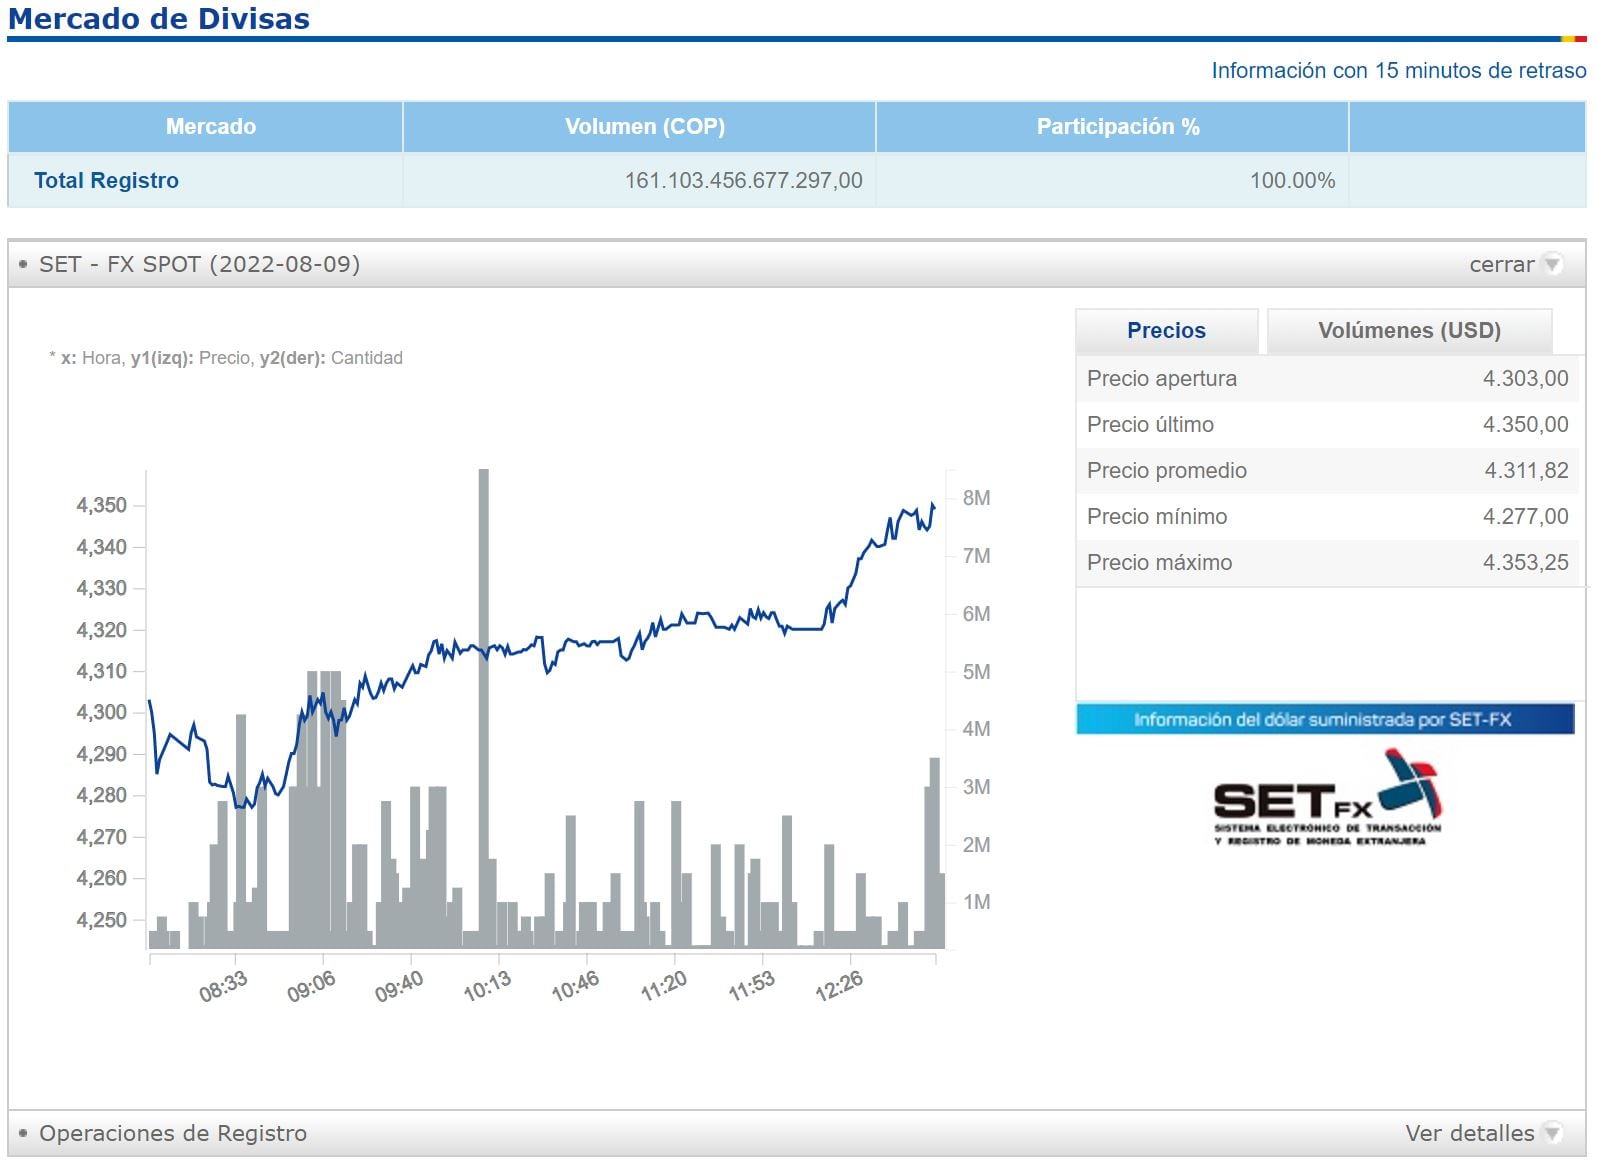This screenshot has width=1597, height=1163.
Task: Click the 10:13 time label on chart axis
Action: tap(487, 987)
